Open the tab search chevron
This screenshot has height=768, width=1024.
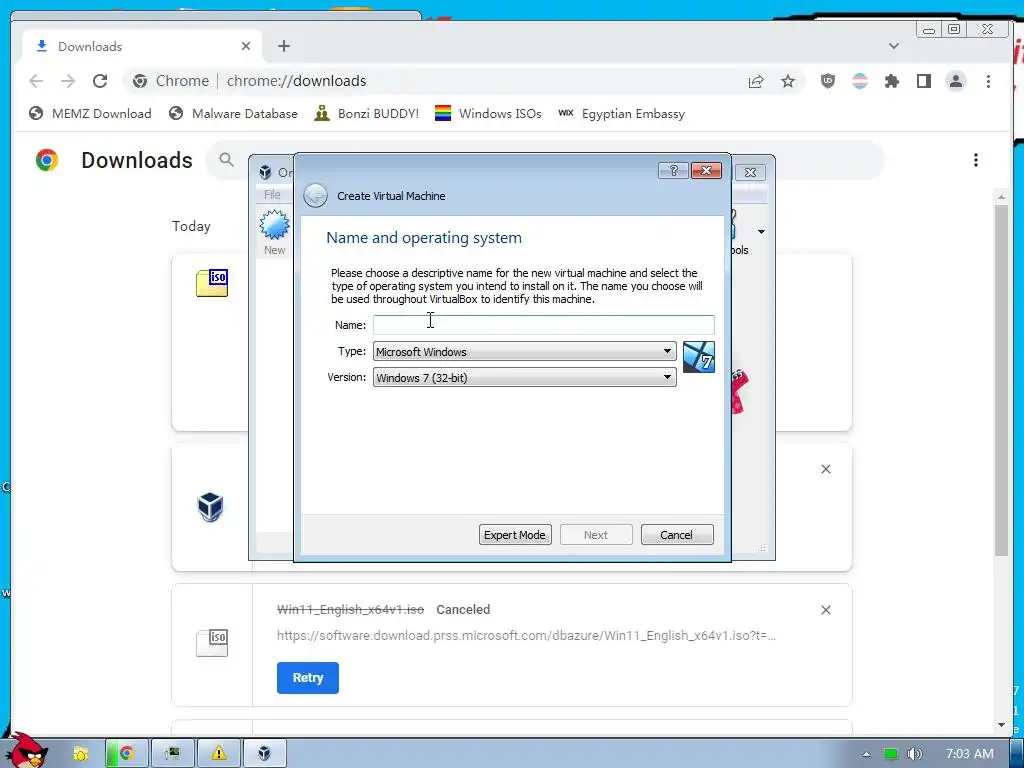894,46
